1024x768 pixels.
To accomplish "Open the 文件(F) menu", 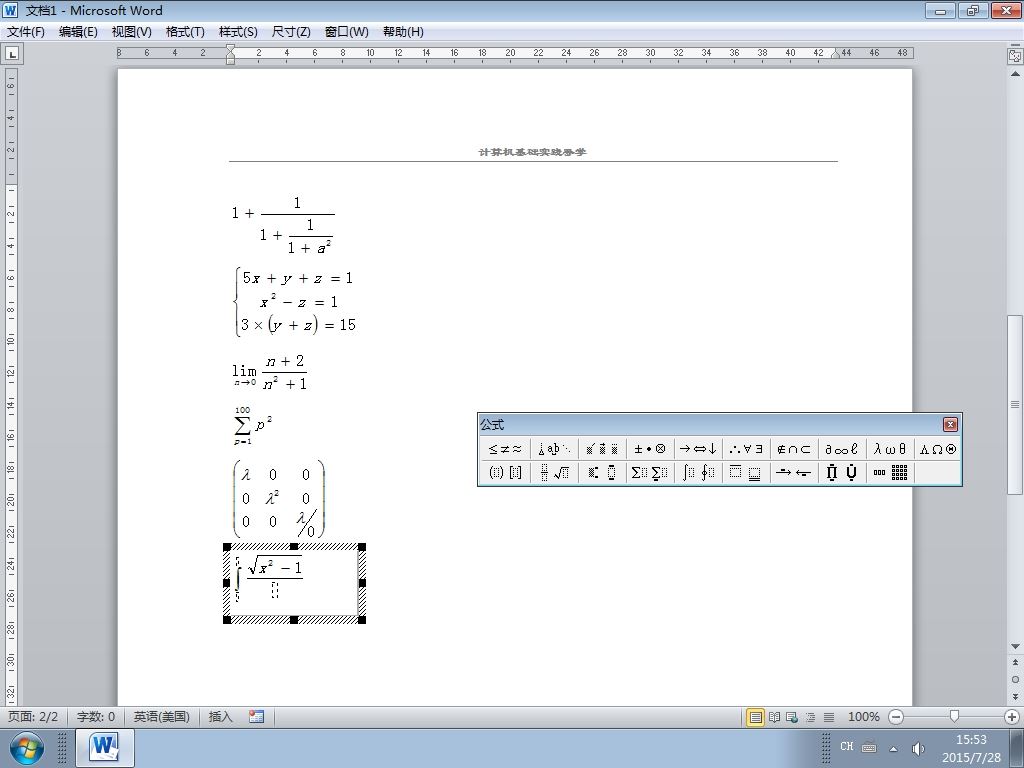I will (x=25, y=32).
